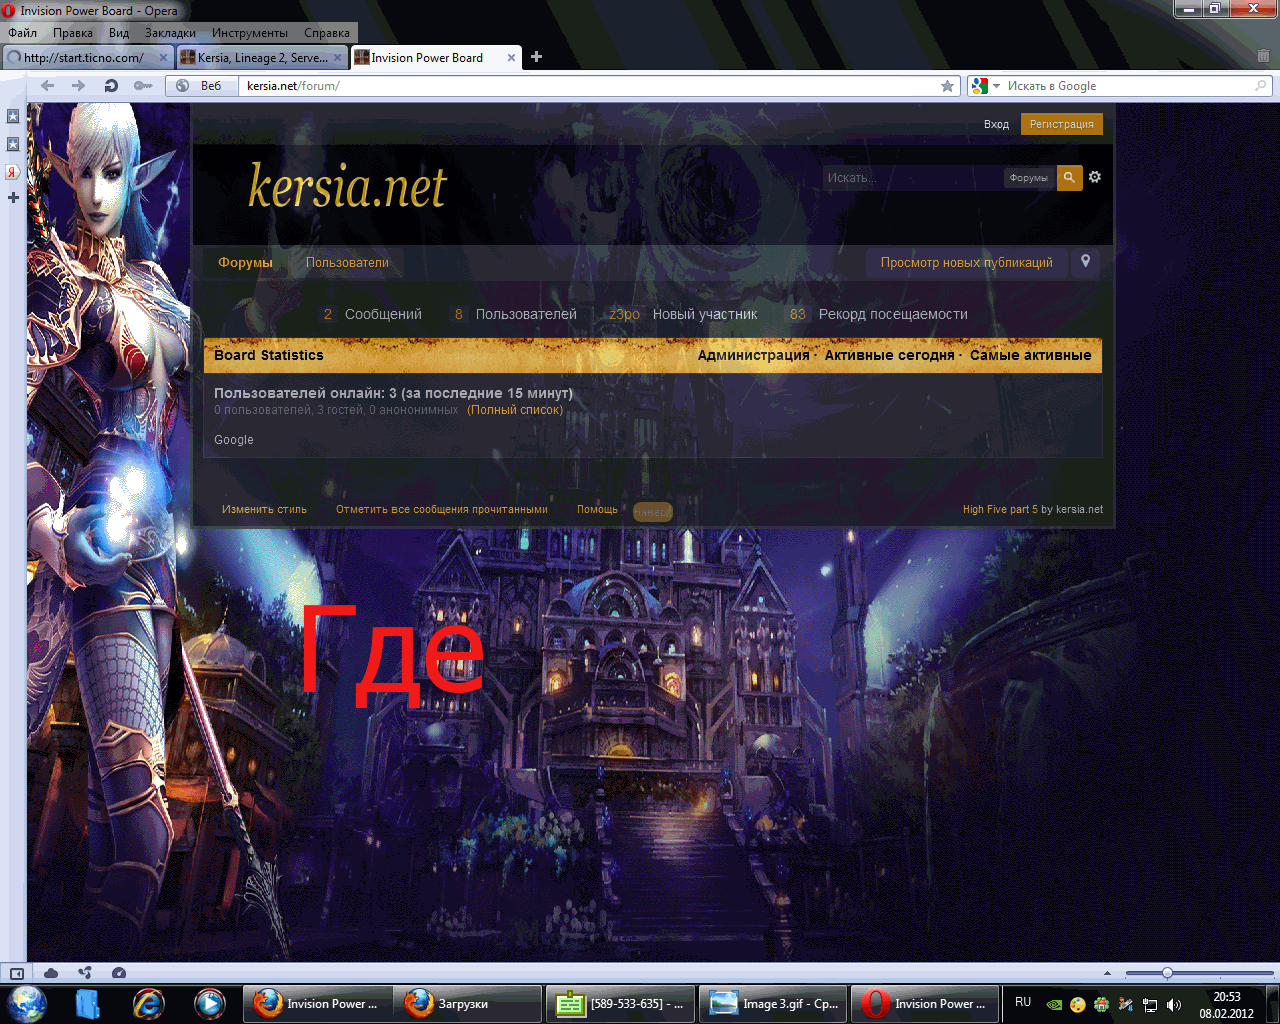
Task: Click the second star panel icon in the sidebar
Action: coord(13,144)
